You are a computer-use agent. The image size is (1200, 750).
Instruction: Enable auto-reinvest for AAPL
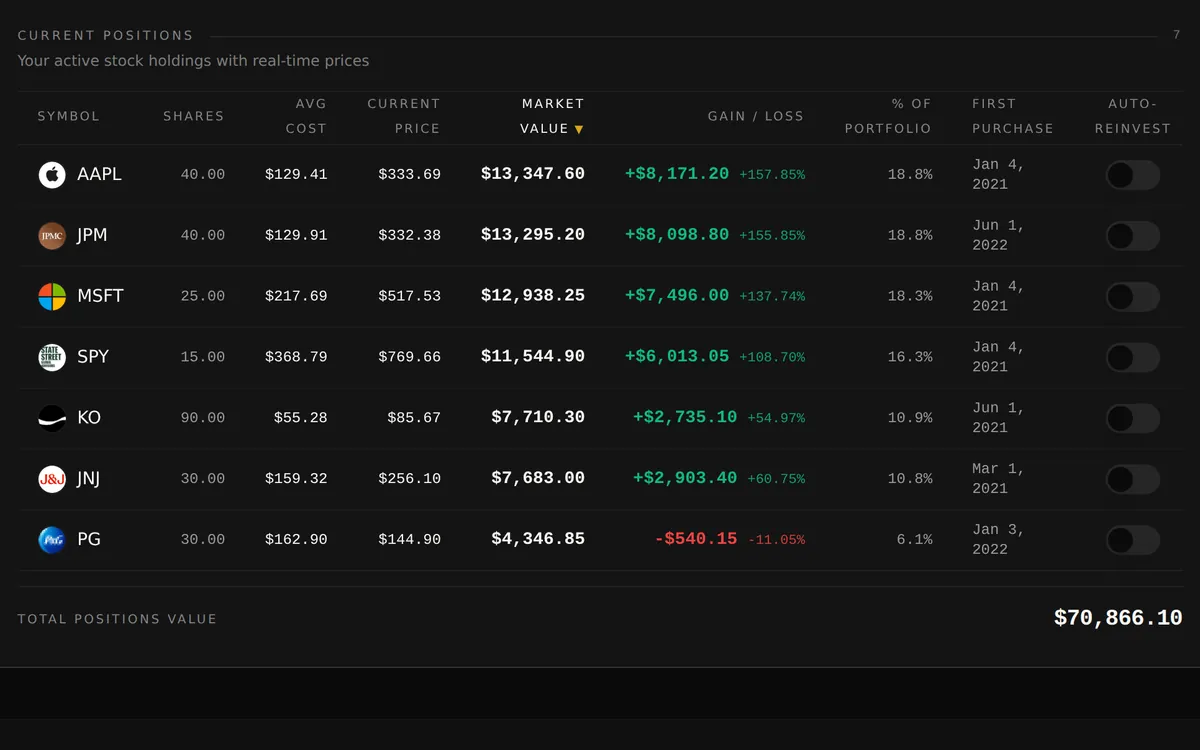point(1133,175)
